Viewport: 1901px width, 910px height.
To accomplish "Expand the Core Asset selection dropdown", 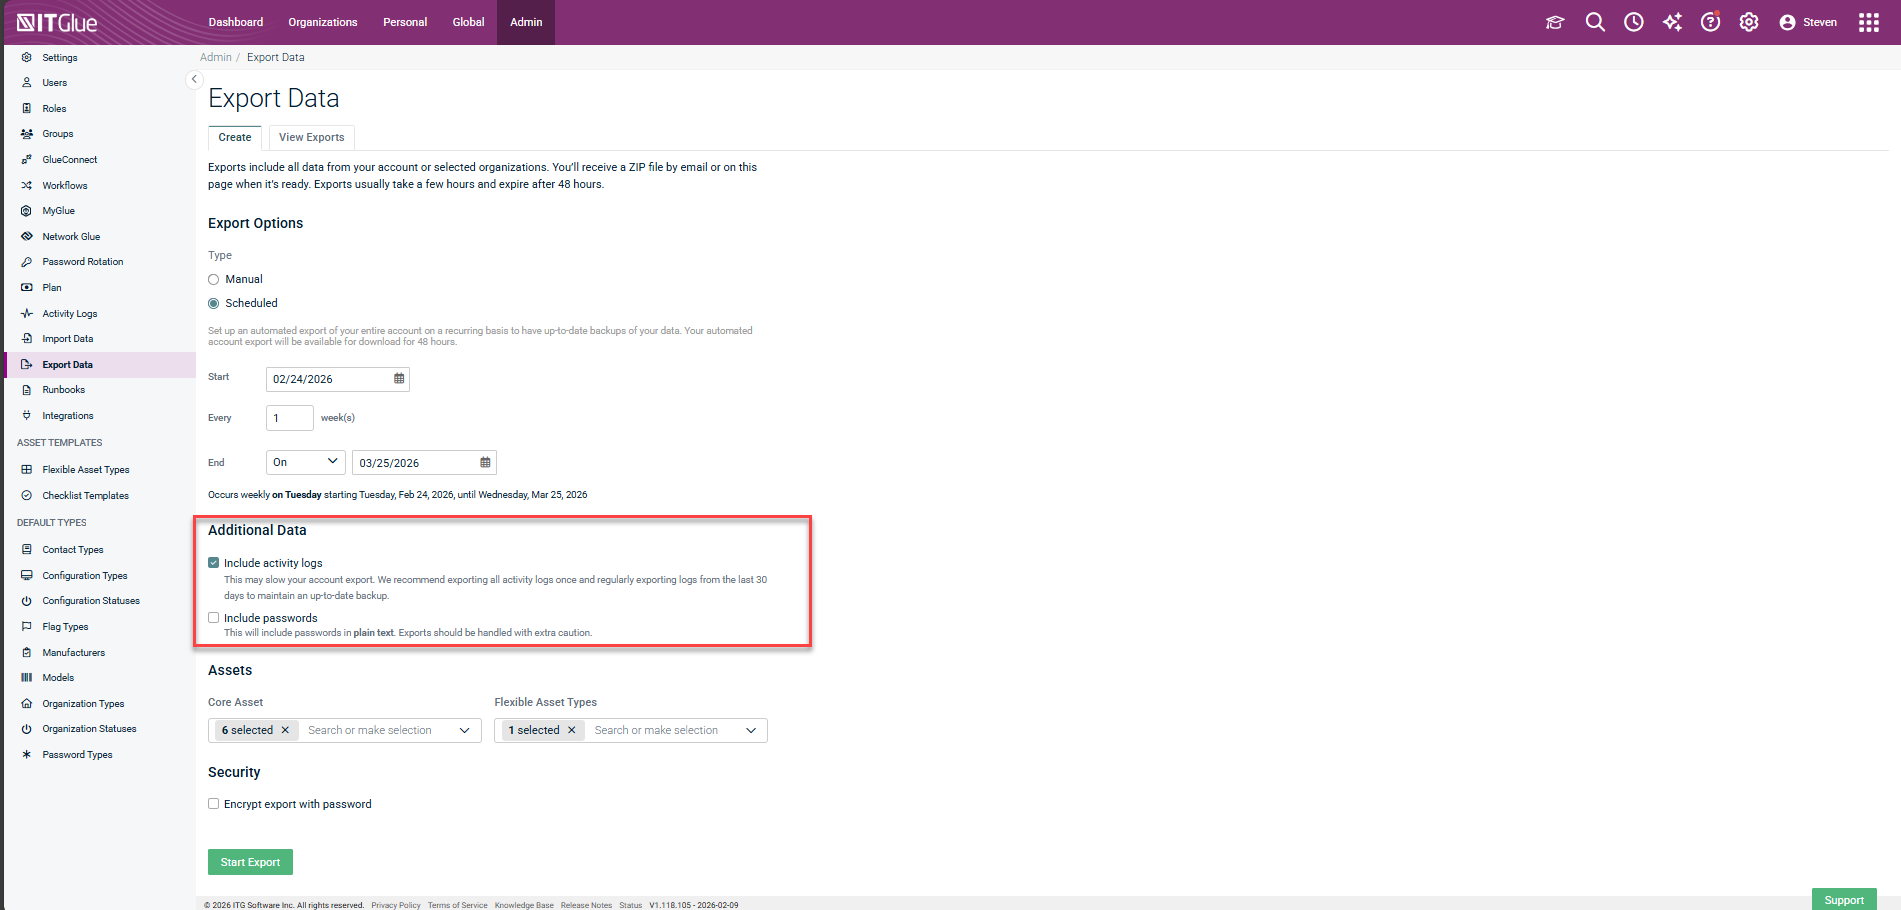I will click(464, 731).
